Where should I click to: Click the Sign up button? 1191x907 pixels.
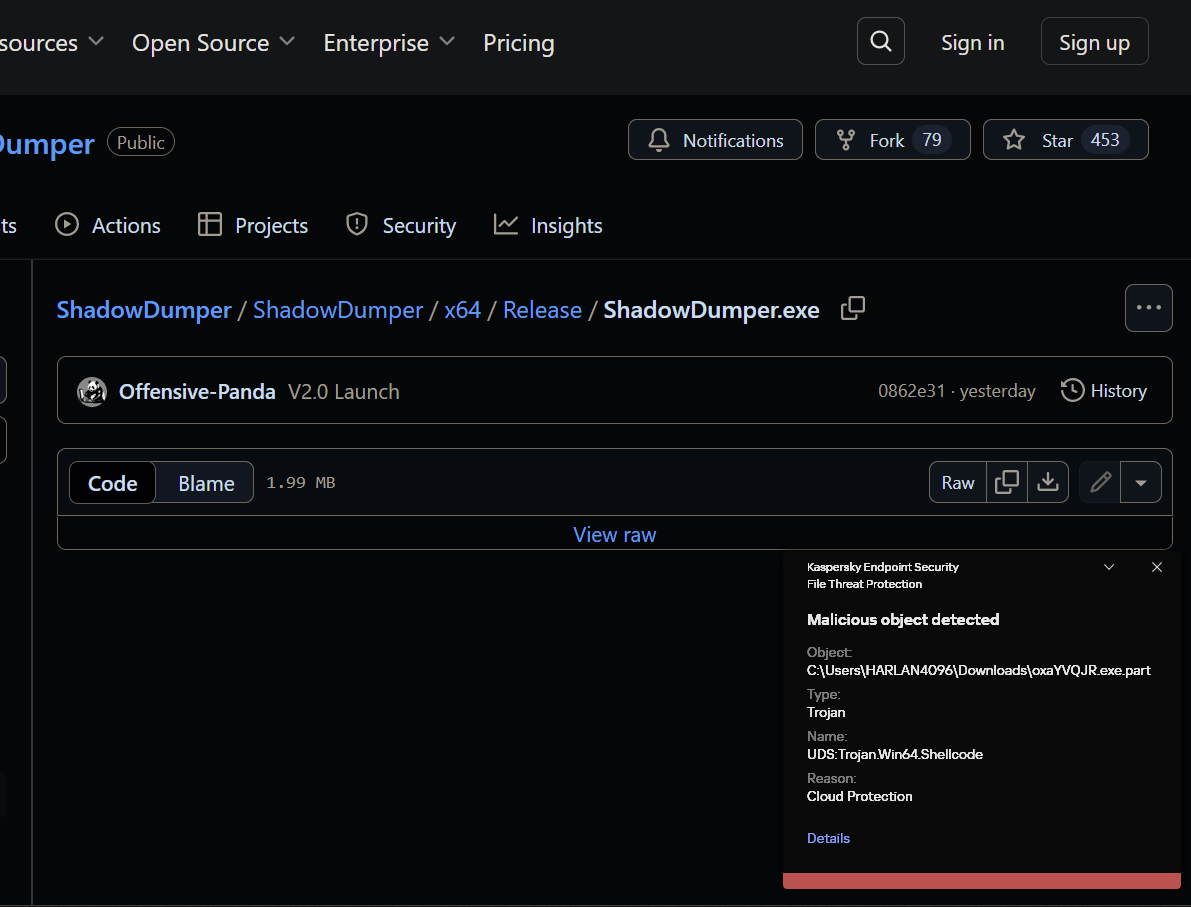[1094, 42]
